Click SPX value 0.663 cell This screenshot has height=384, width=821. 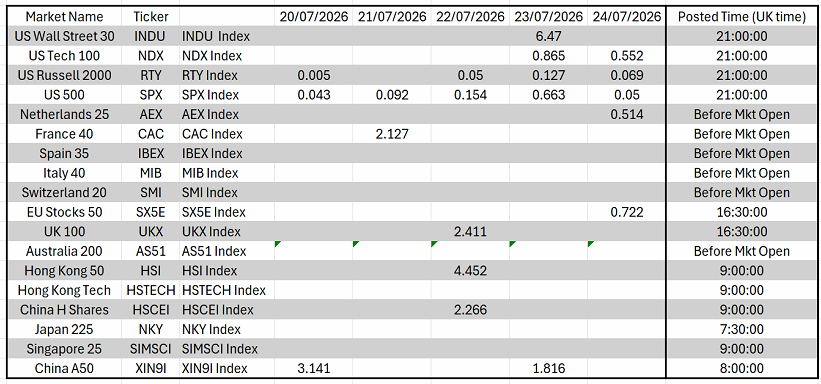tap(548, 95)
